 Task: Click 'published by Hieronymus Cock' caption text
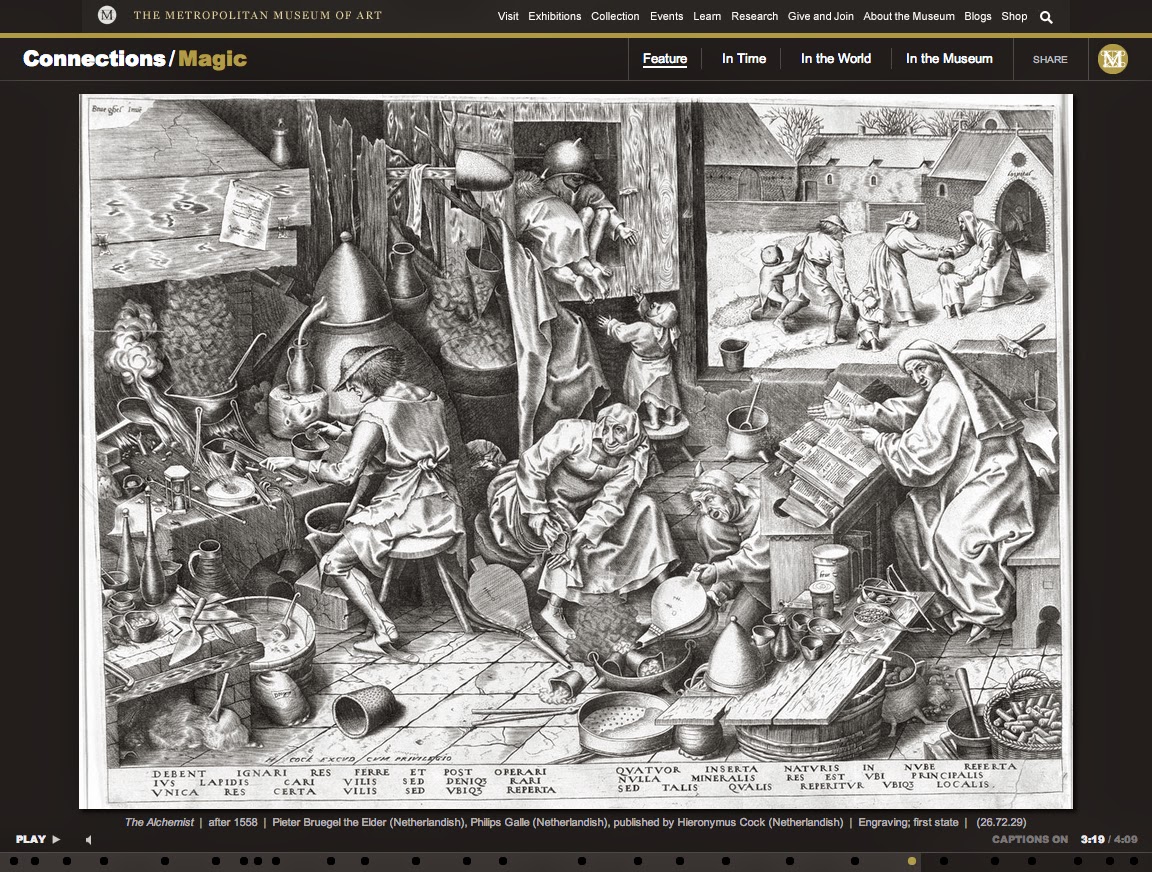click(690, 822)
